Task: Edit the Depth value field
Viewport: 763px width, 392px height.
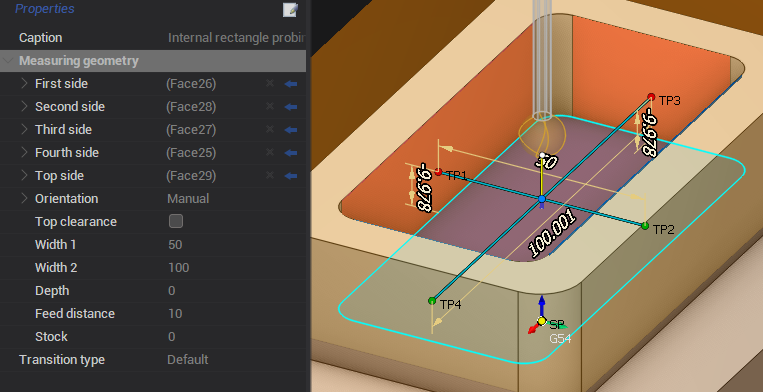Action: [171, 291]
